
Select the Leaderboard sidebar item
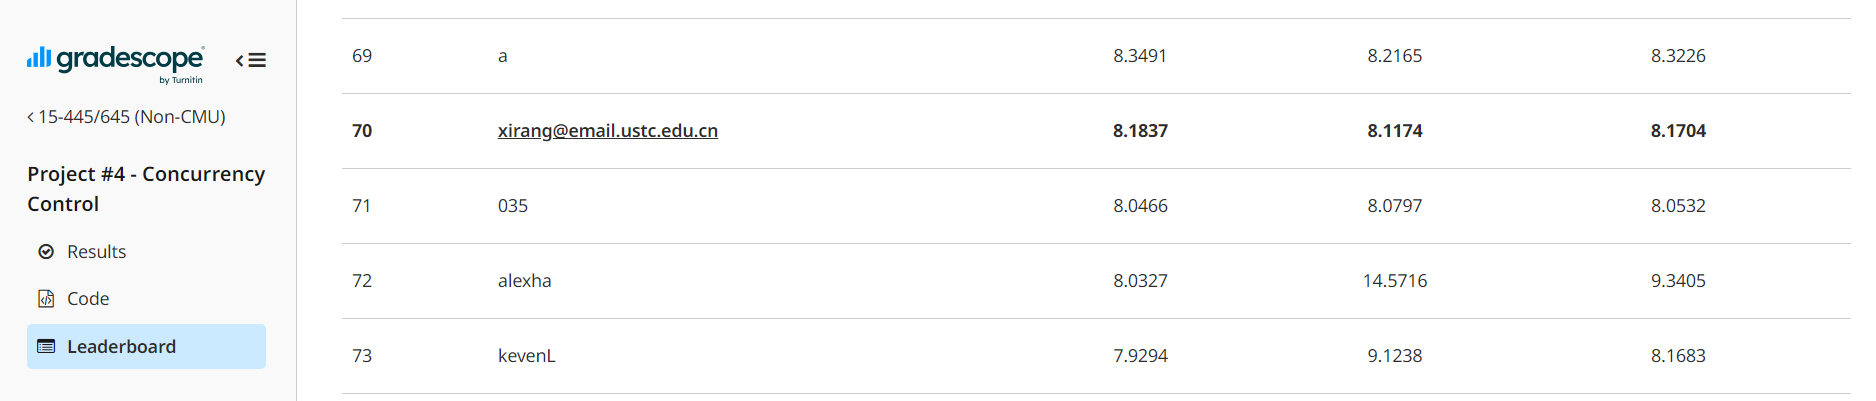[146, 347]
